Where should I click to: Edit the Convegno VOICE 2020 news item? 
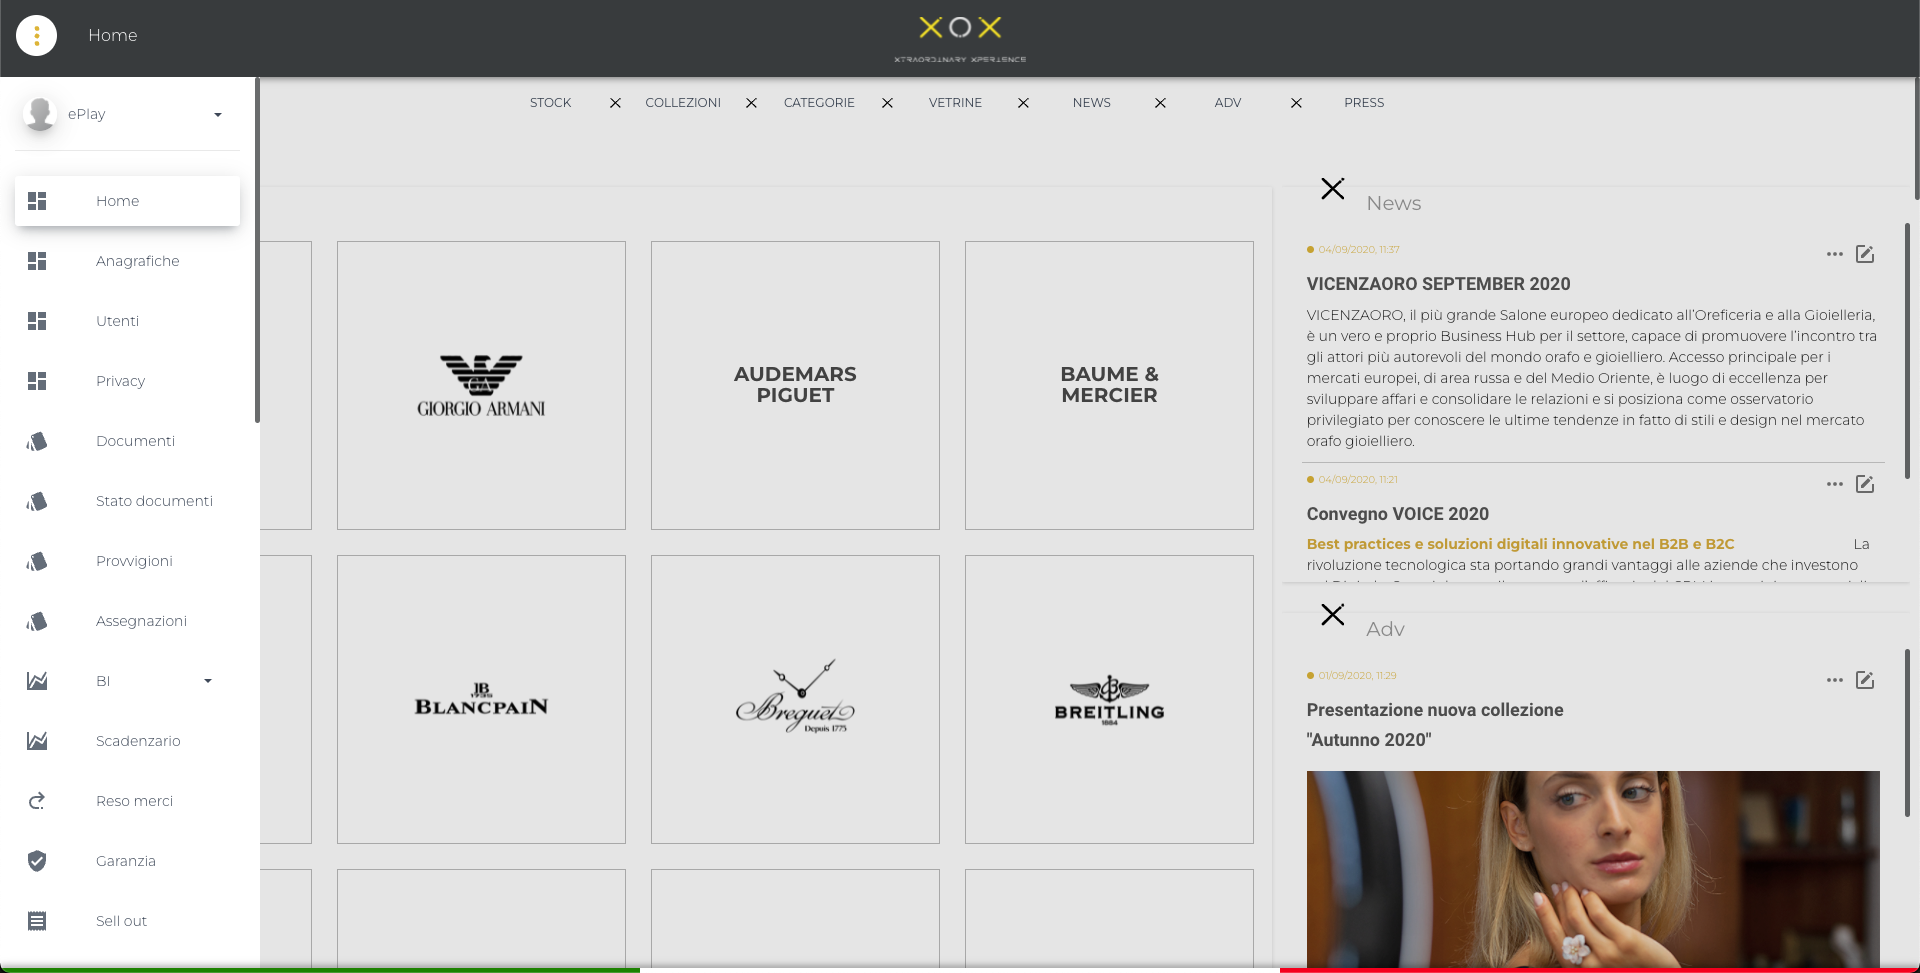1865,484
